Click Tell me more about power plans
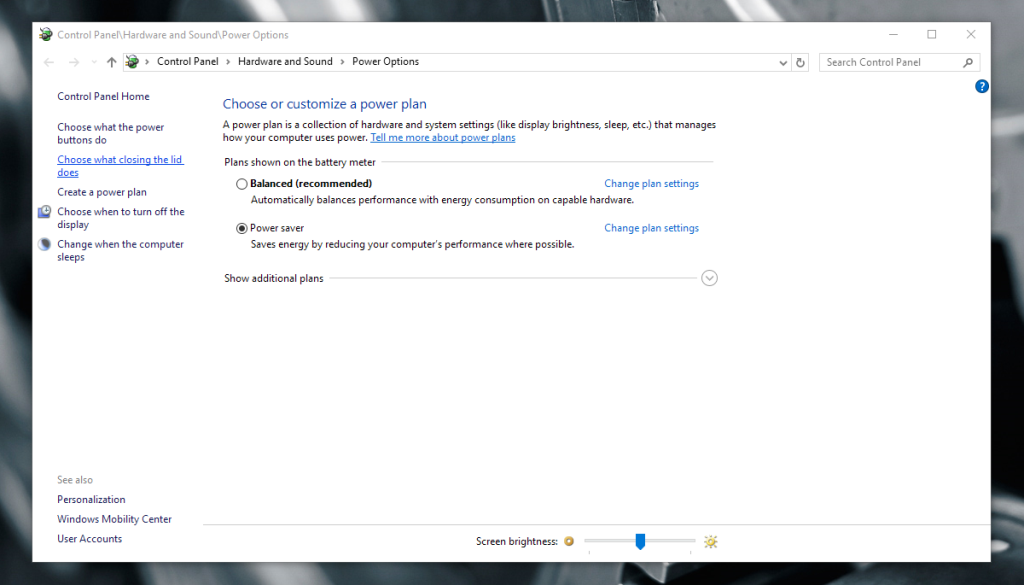Viewport: 1024px width, 585px height. 443,137
